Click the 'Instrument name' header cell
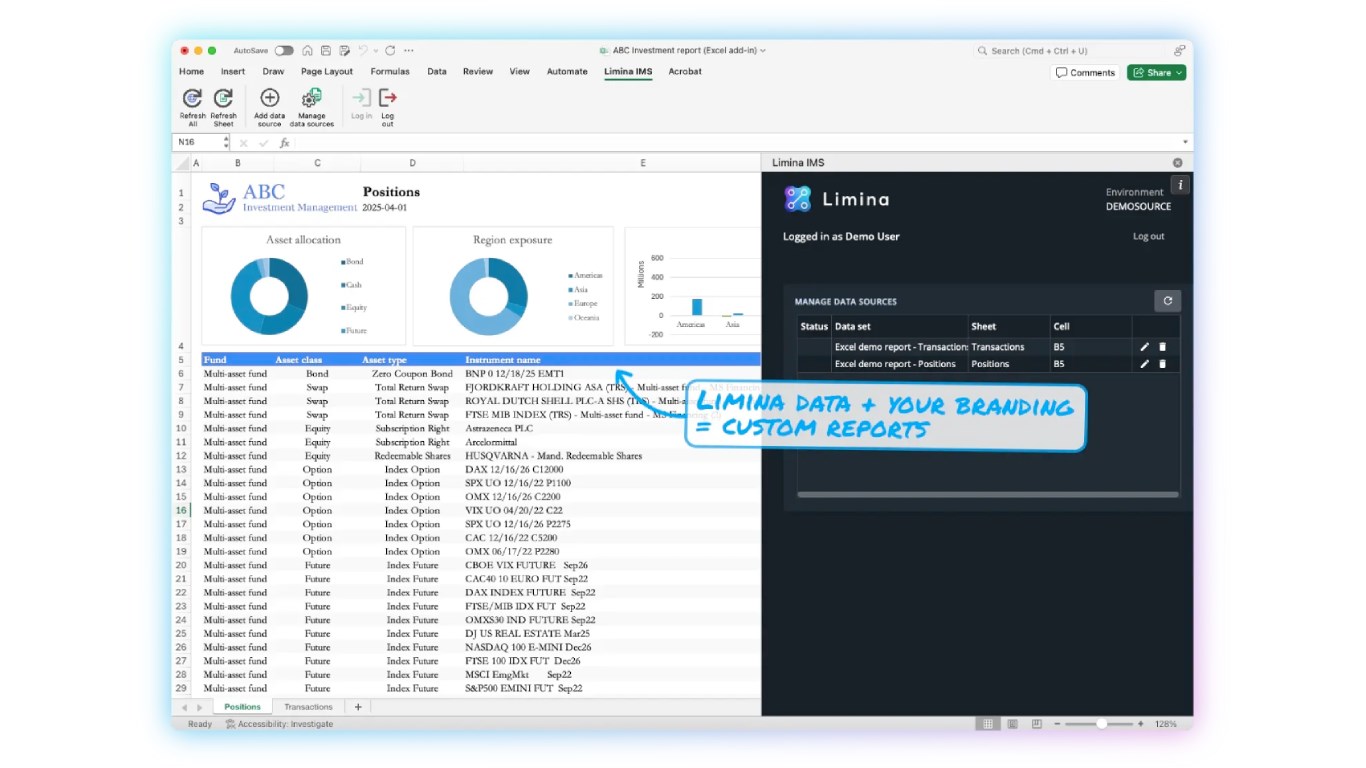Image resolution: width=1366 pixels, height=768 pixels. [x=612, y=360]
